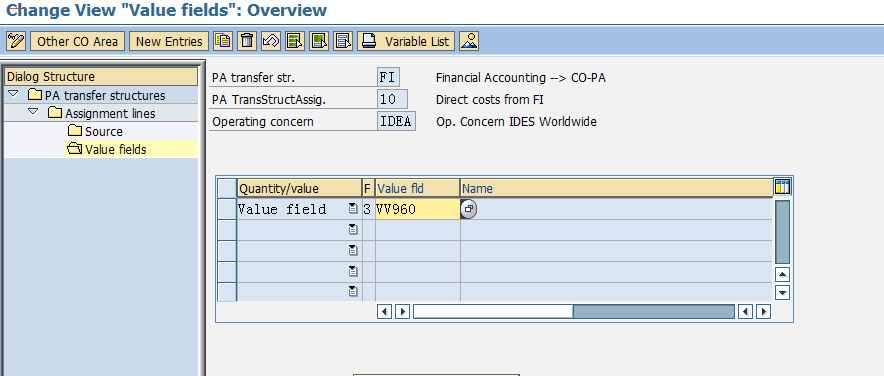Viewport: 884px width, 376px height.
Task: Click the table select-all corner cell
Action: [227, 188]
